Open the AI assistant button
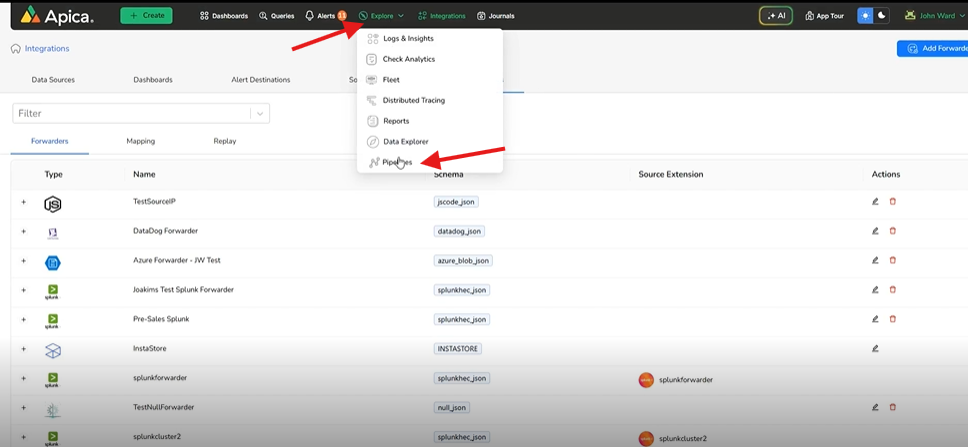This screenshot has height=447, width=968. point(776,16)
